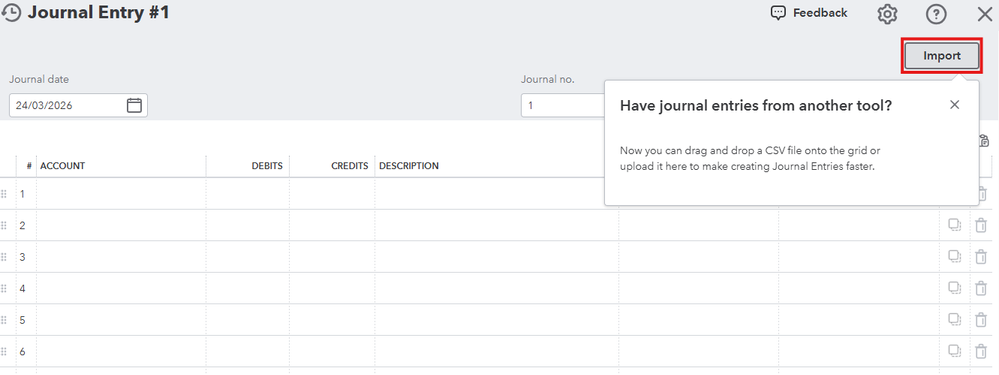The height and width of the screenshot is (375, 999).
Task: Click the Credits cell in row 5
Action: [x=332, y=320]
